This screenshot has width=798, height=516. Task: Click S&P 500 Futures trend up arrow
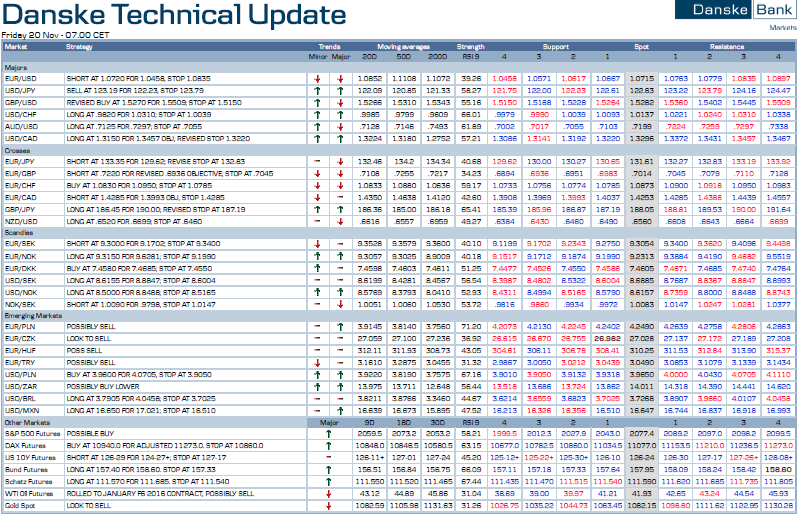[x=330, y=435]
